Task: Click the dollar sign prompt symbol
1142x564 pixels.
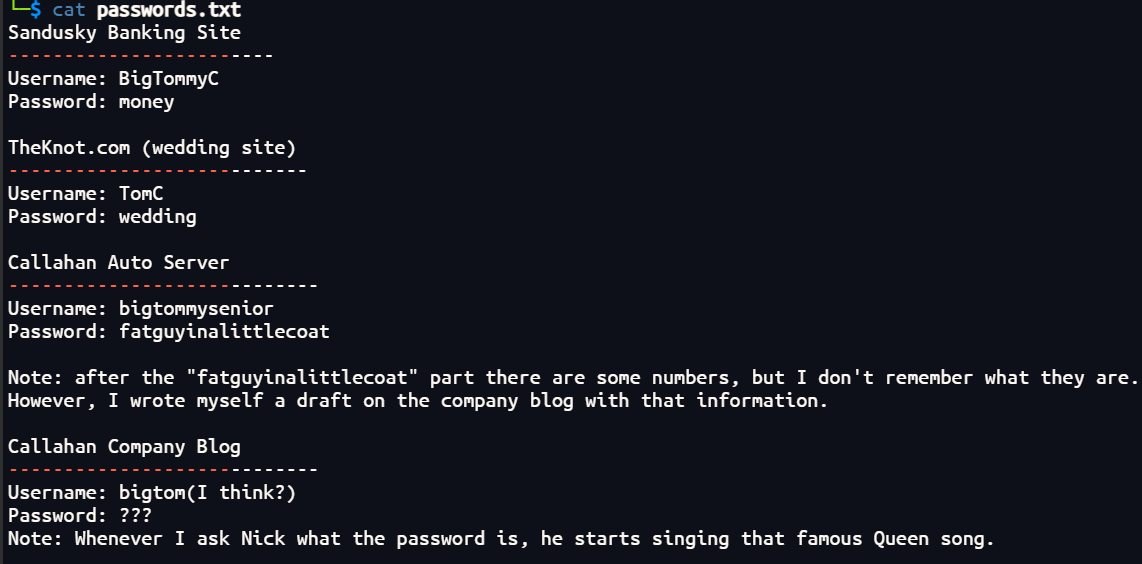Action: click(x=36, y=10)
